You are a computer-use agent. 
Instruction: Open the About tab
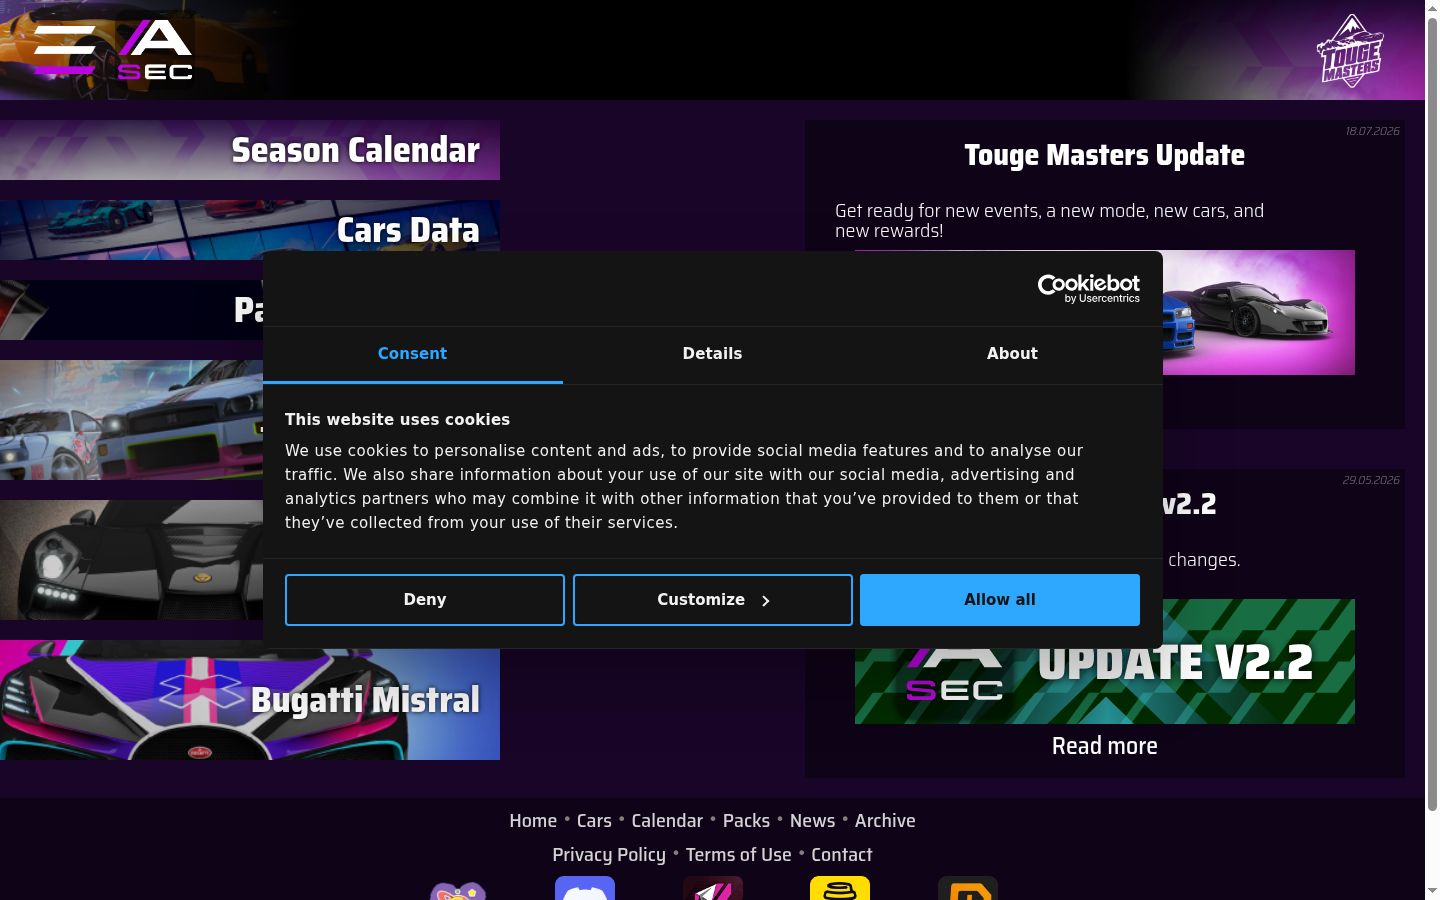coord(1012,354)
